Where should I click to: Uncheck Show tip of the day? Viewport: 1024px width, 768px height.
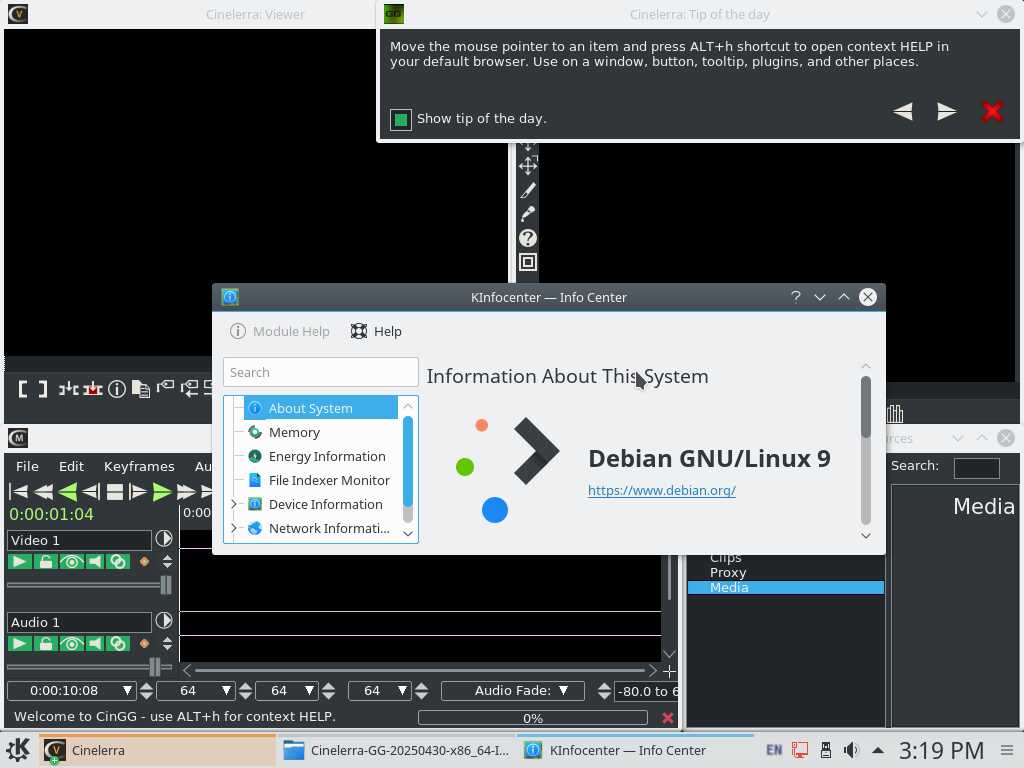pyautogui.click(x=401, y=120)
